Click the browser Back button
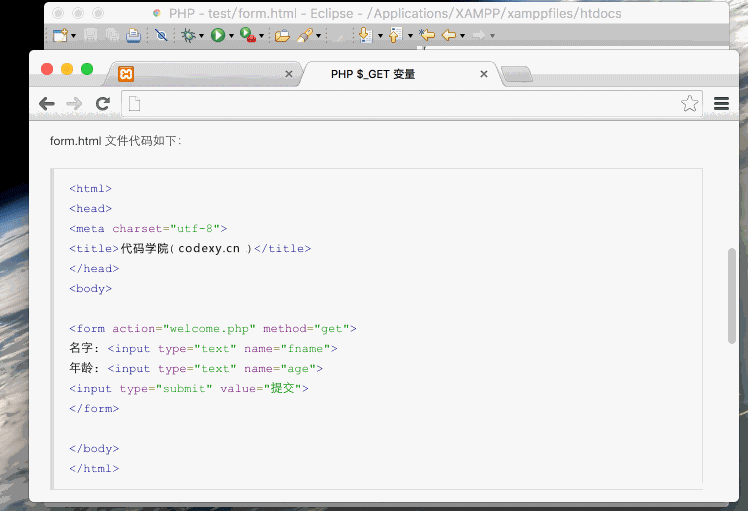 47,104
